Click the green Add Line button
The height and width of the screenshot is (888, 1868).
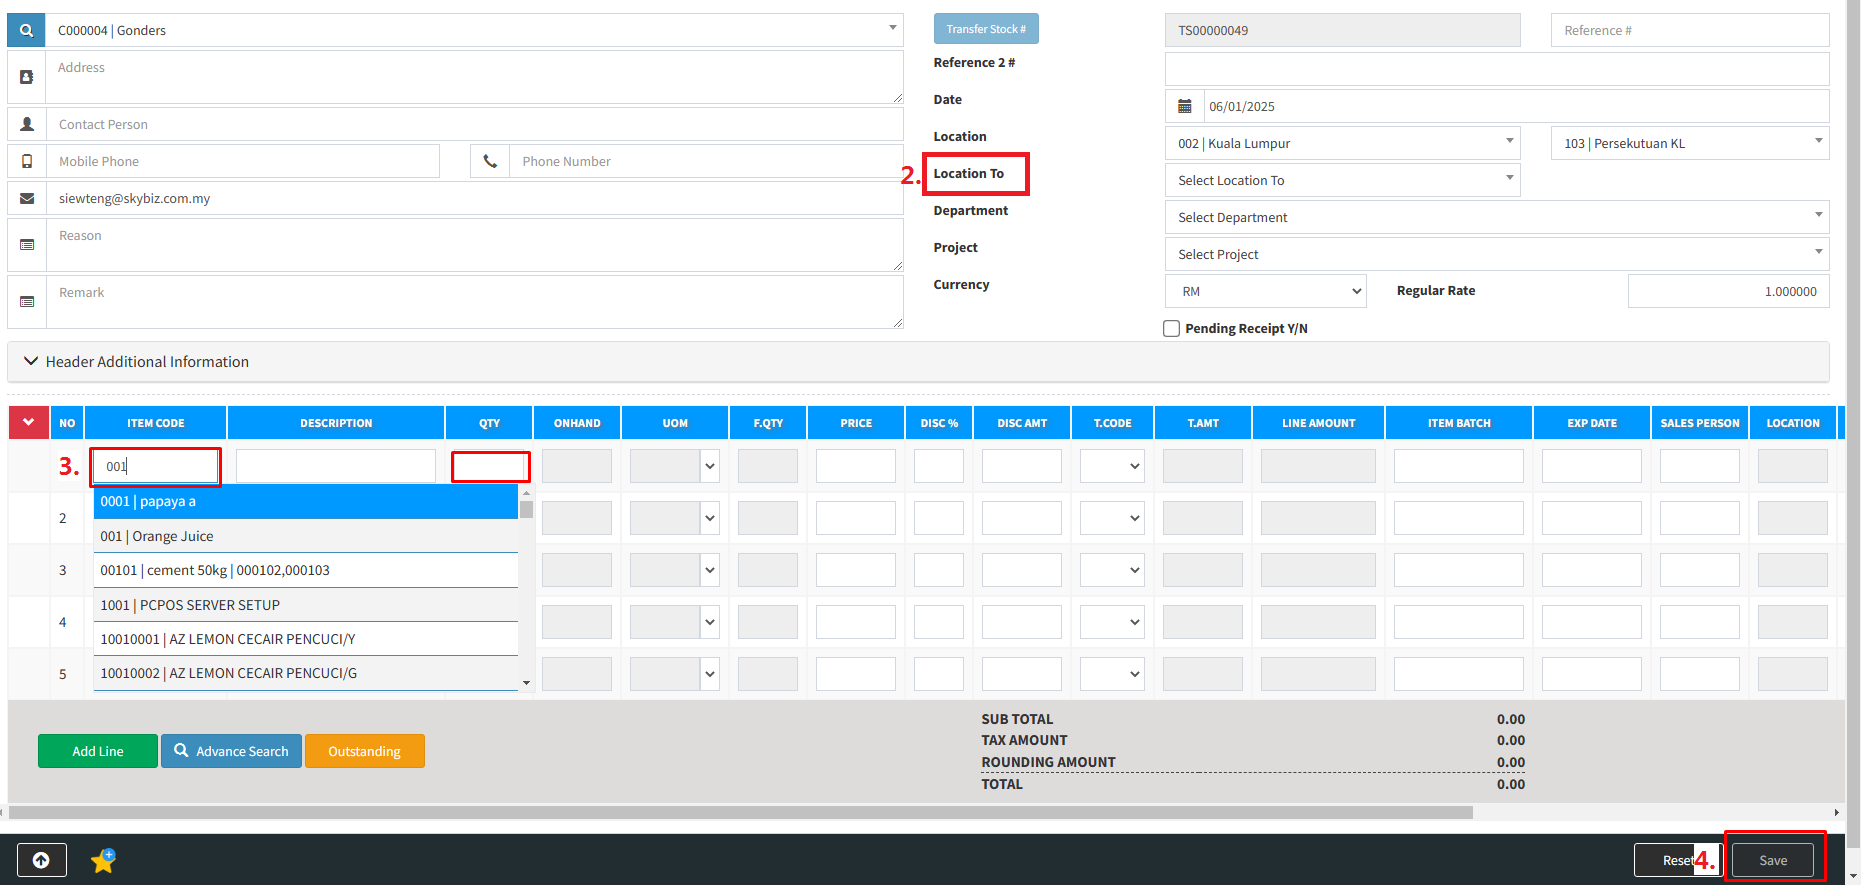click(x=98, y=751)
